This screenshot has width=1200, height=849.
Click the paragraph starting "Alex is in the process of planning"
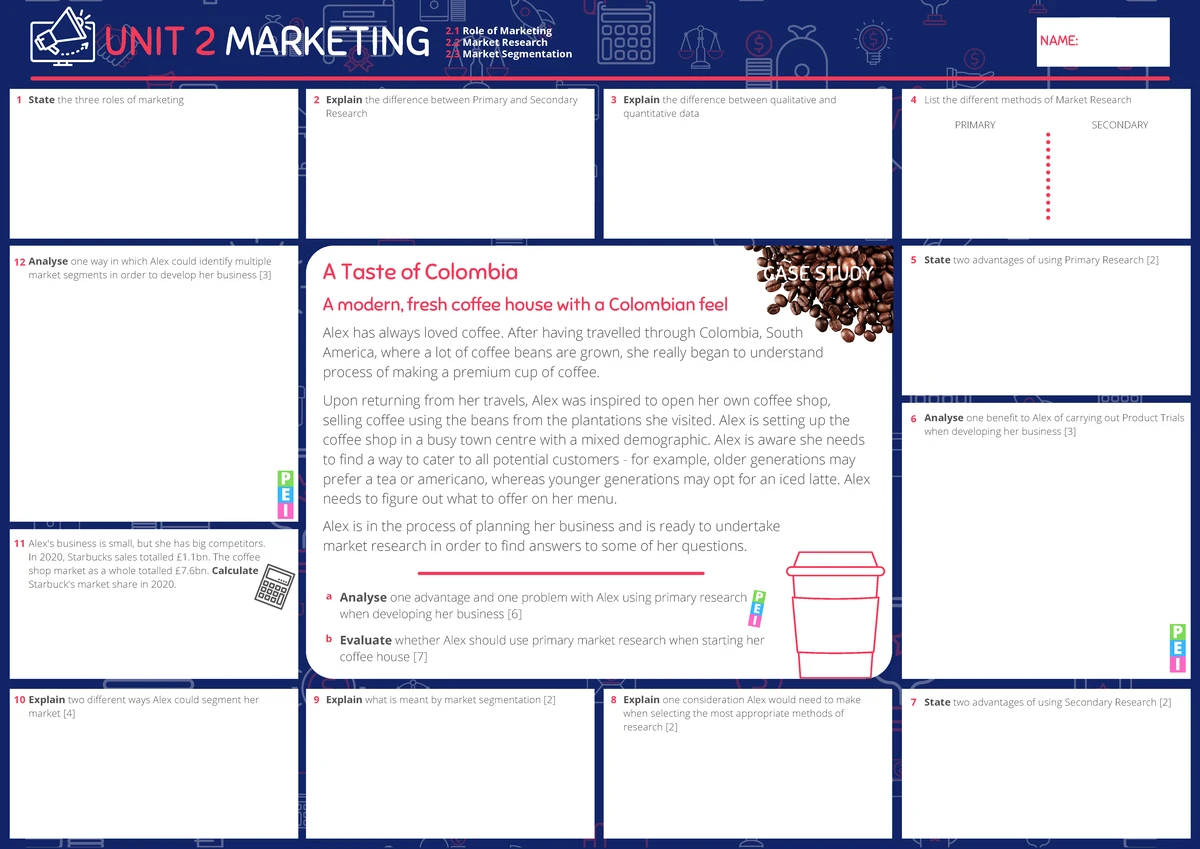coord(551,536)
